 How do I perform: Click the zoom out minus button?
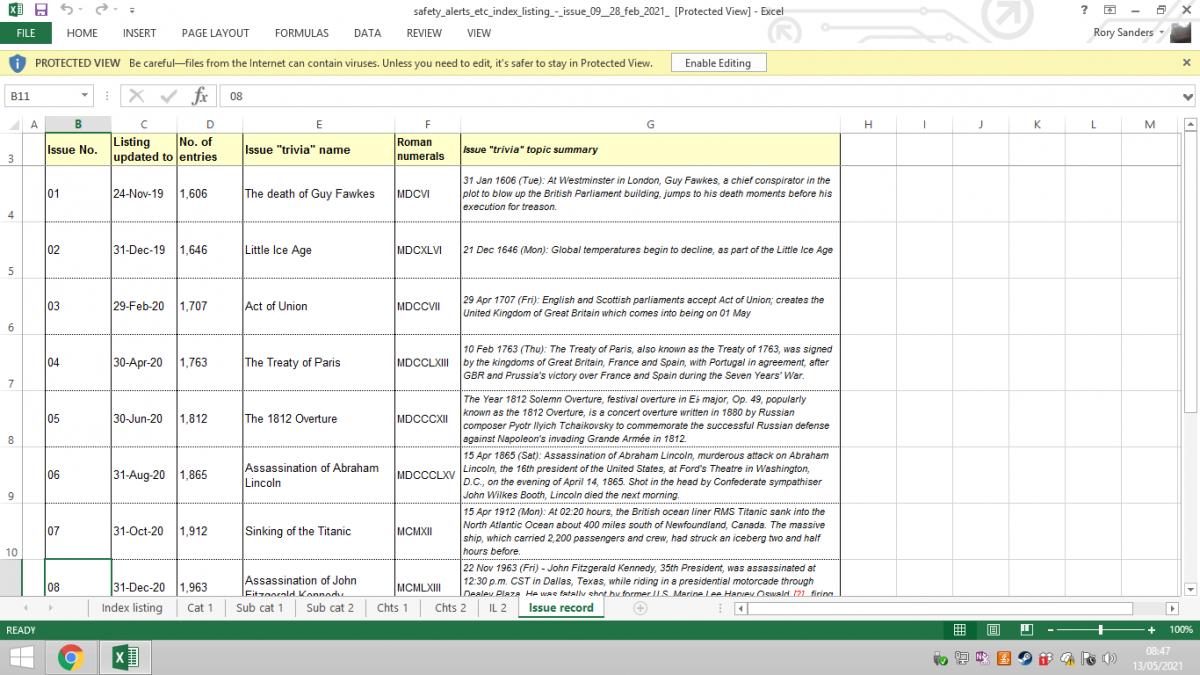(x=1050, y=630)
